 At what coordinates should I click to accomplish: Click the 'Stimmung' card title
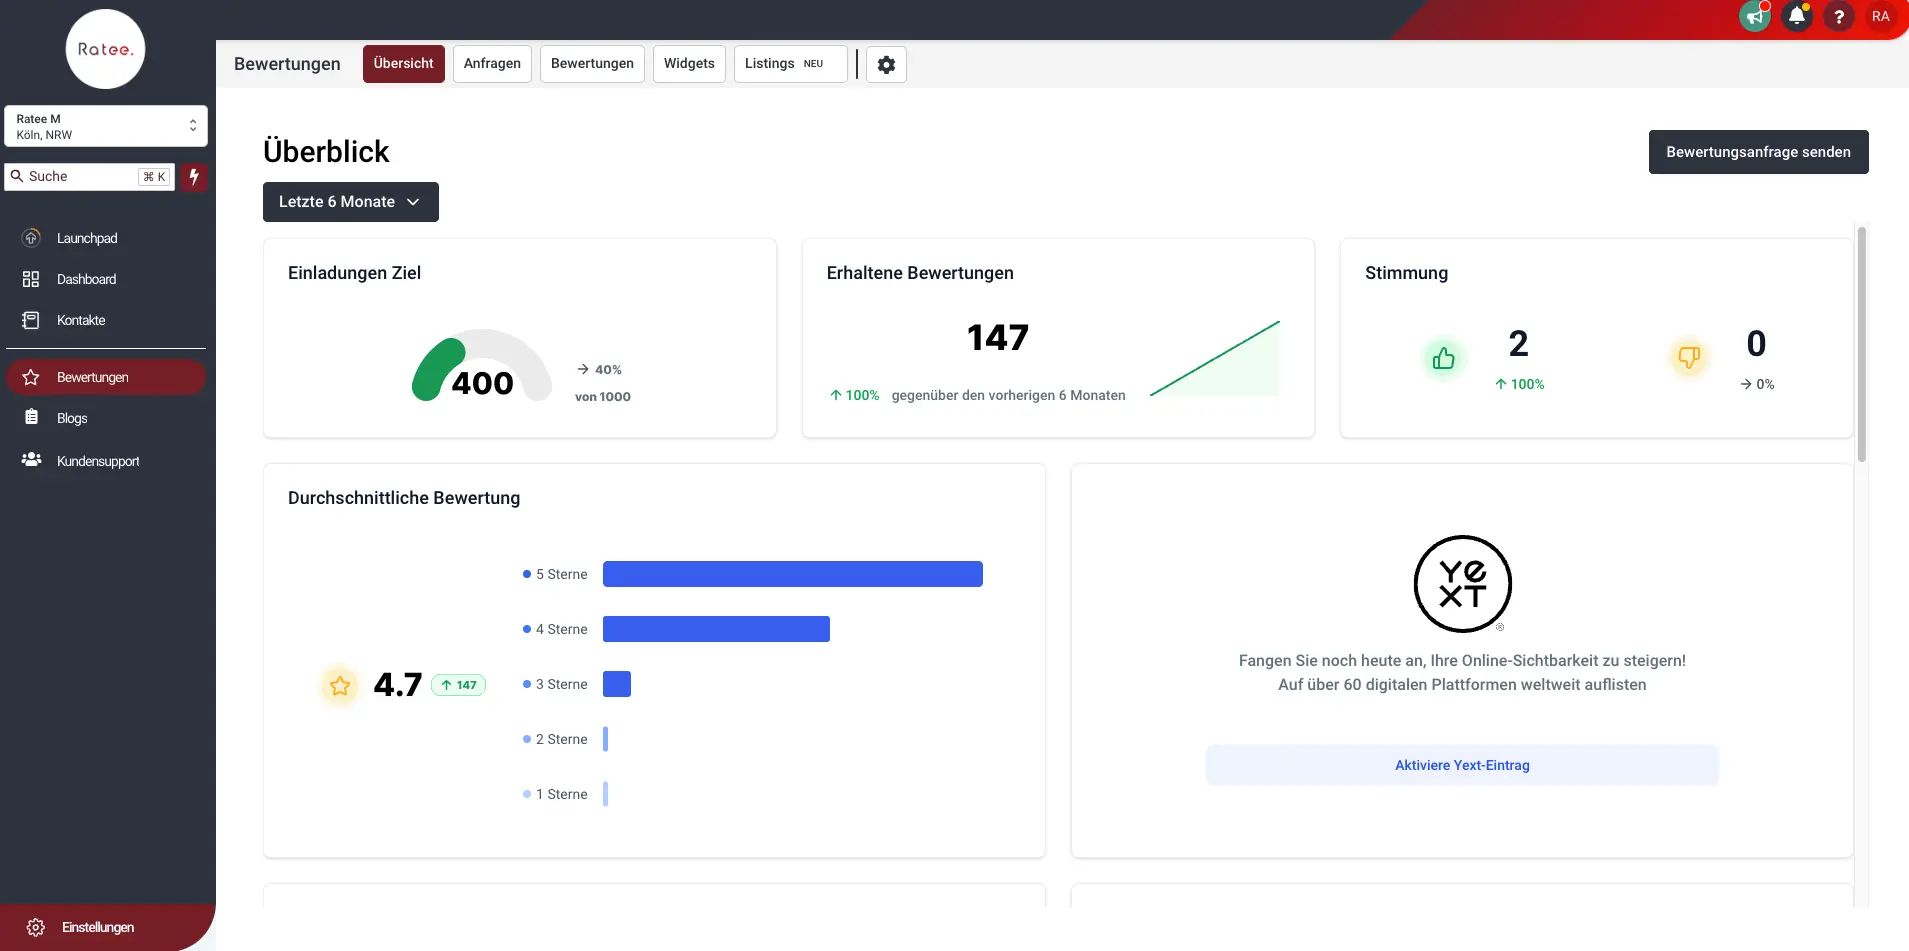click(x=1406, y=273)
